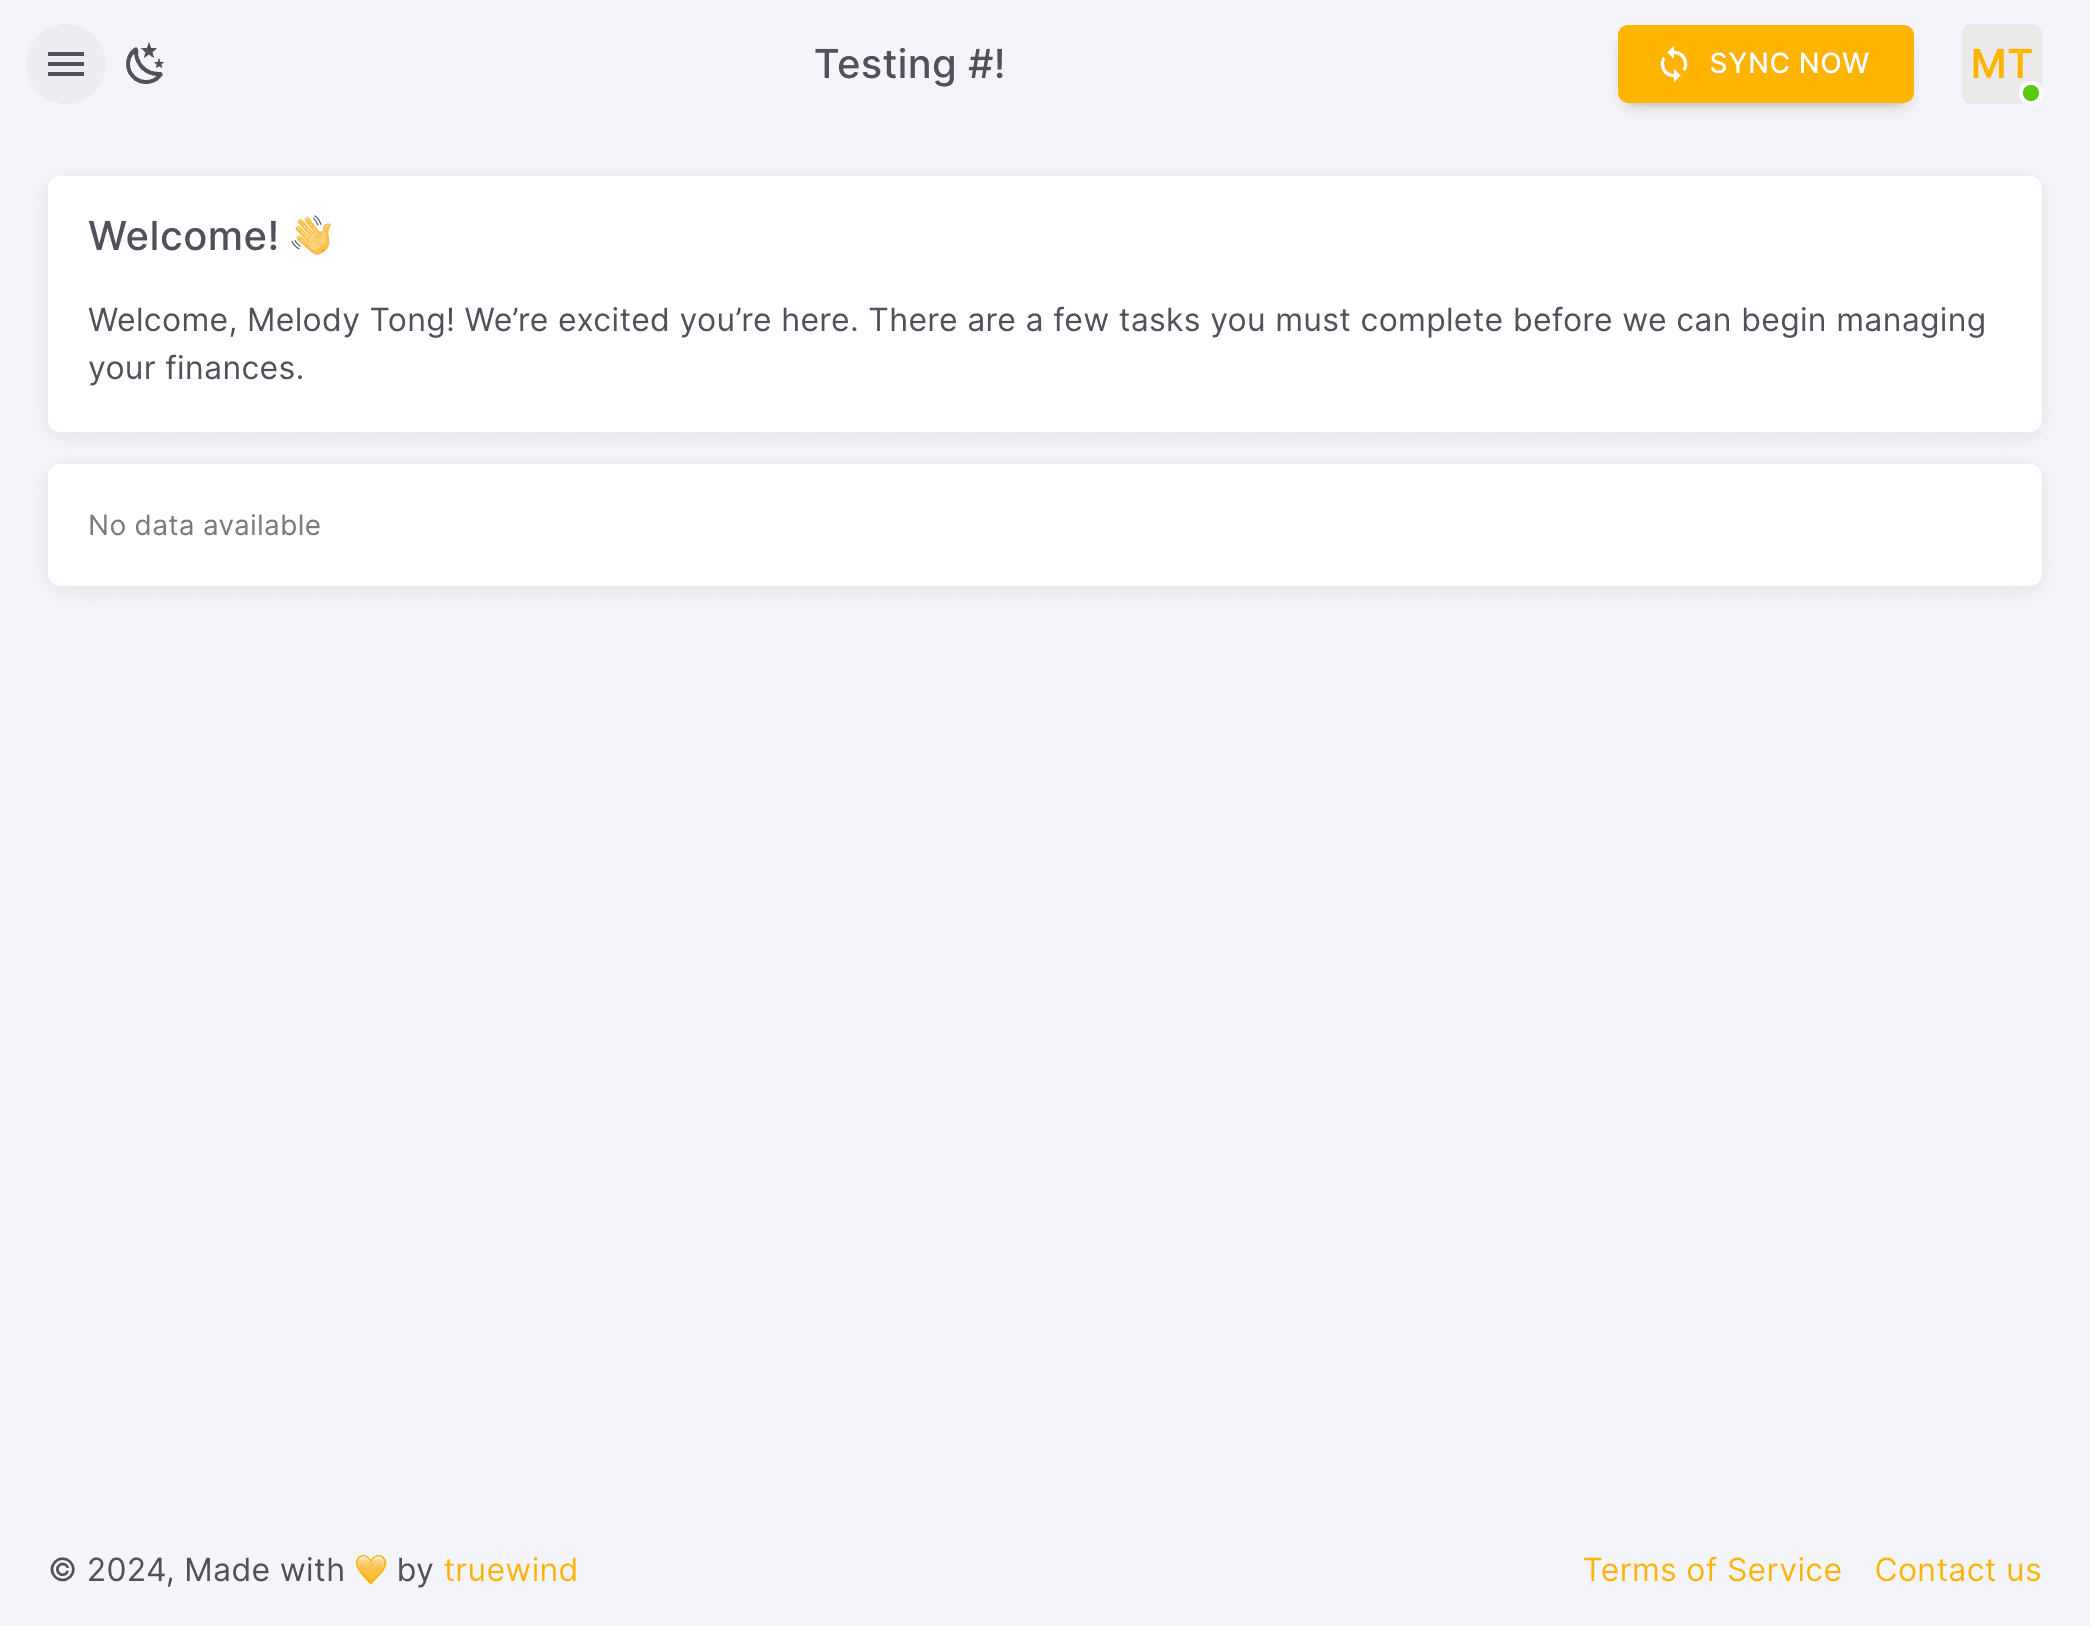Image resolution: width=2090 pixels, height=1626 pixels.
Task: Click the copyright symbol in the footer
Action: [62, 1570]
